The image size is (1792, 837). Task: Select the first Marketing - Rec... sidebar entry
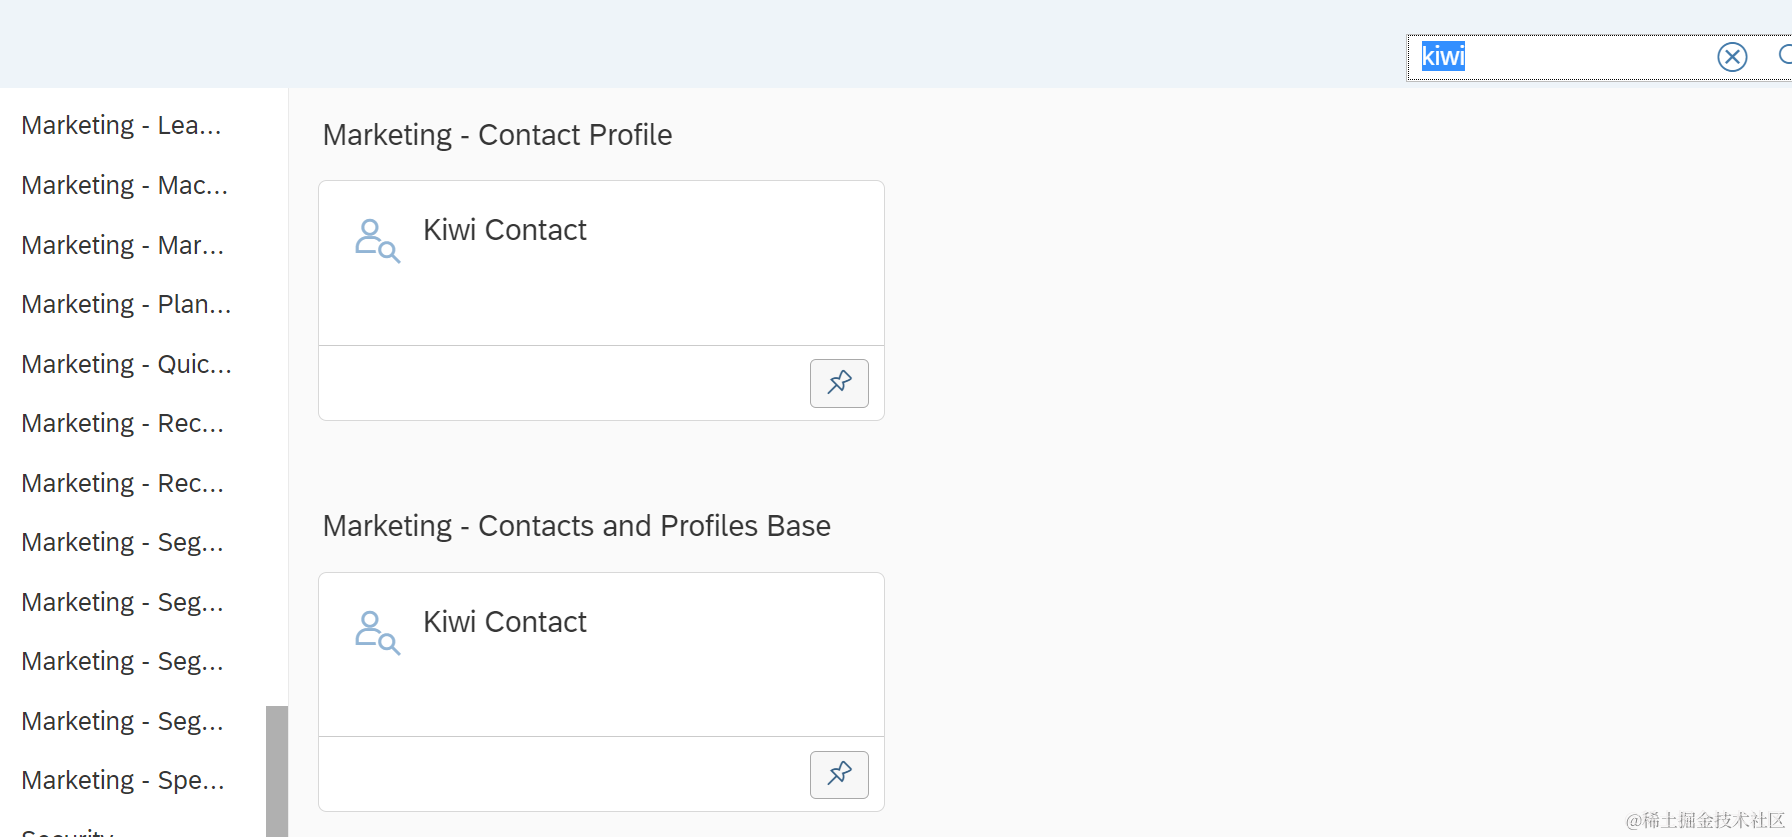tap(122, 424)
